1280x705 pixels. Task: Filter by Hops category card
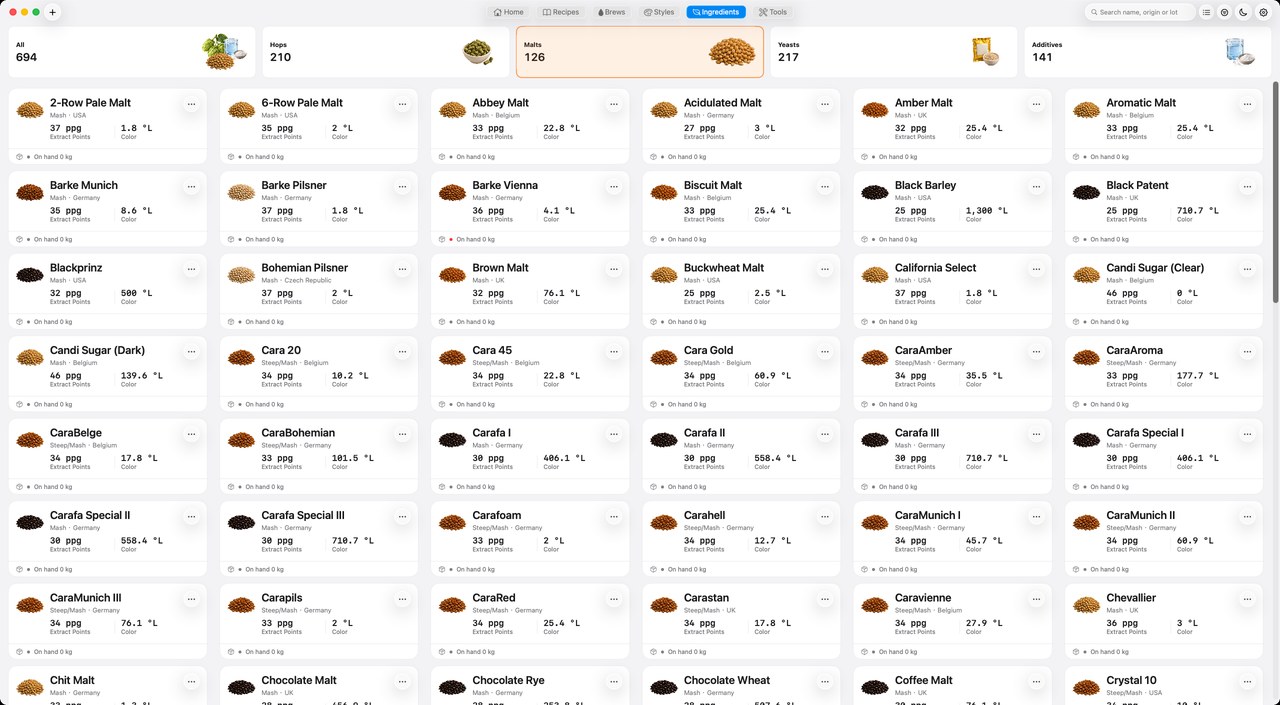386,52
